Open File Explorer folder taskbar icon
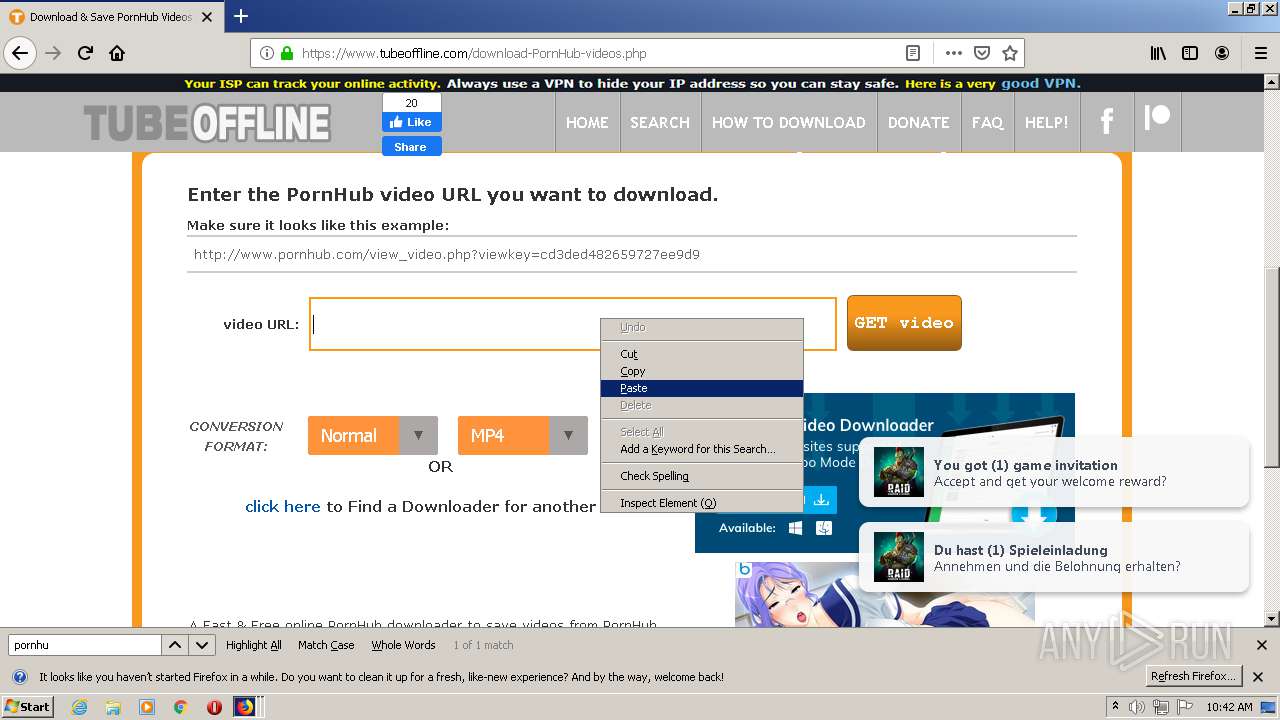 click(x=113, y=707)
